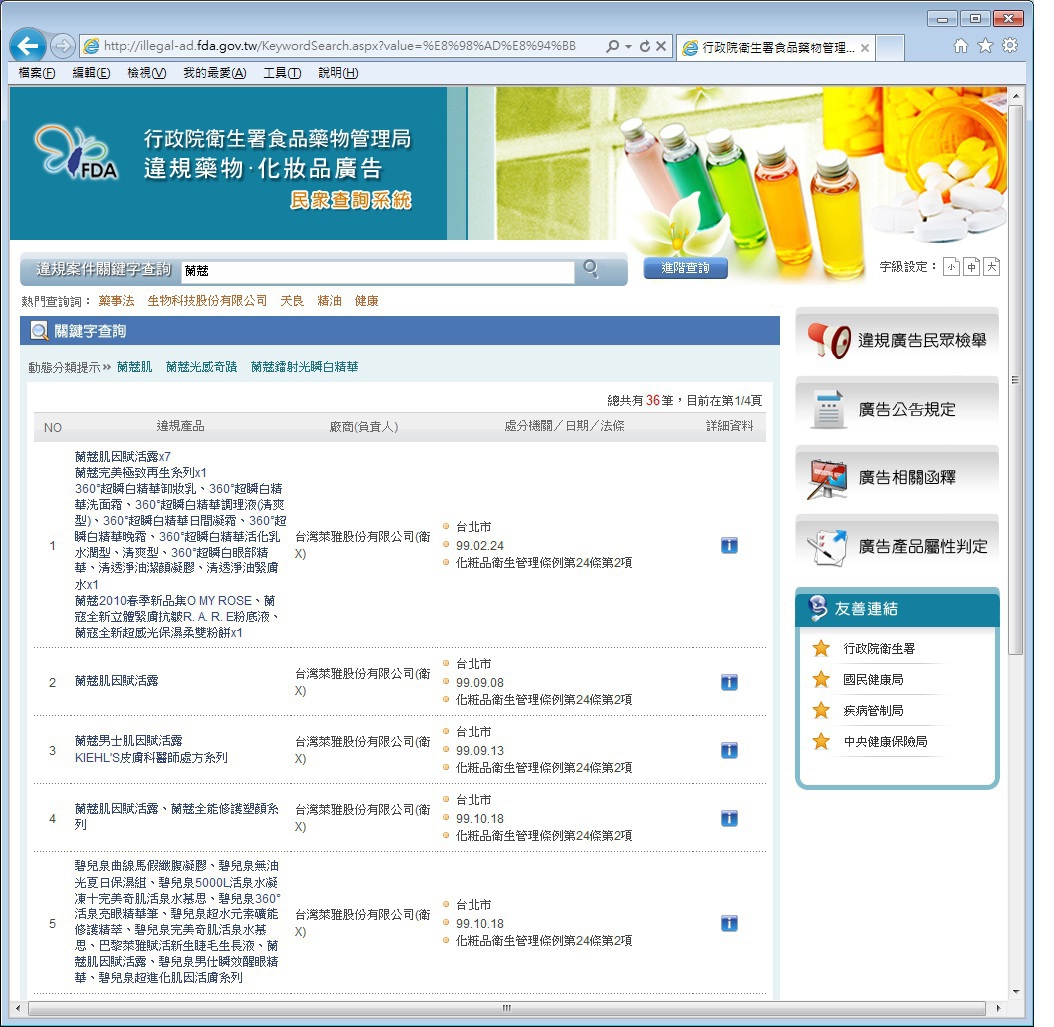Click the 廠商(負責人) column header
Viewport: 1054px width, 1027px height.
click(364, 427)
